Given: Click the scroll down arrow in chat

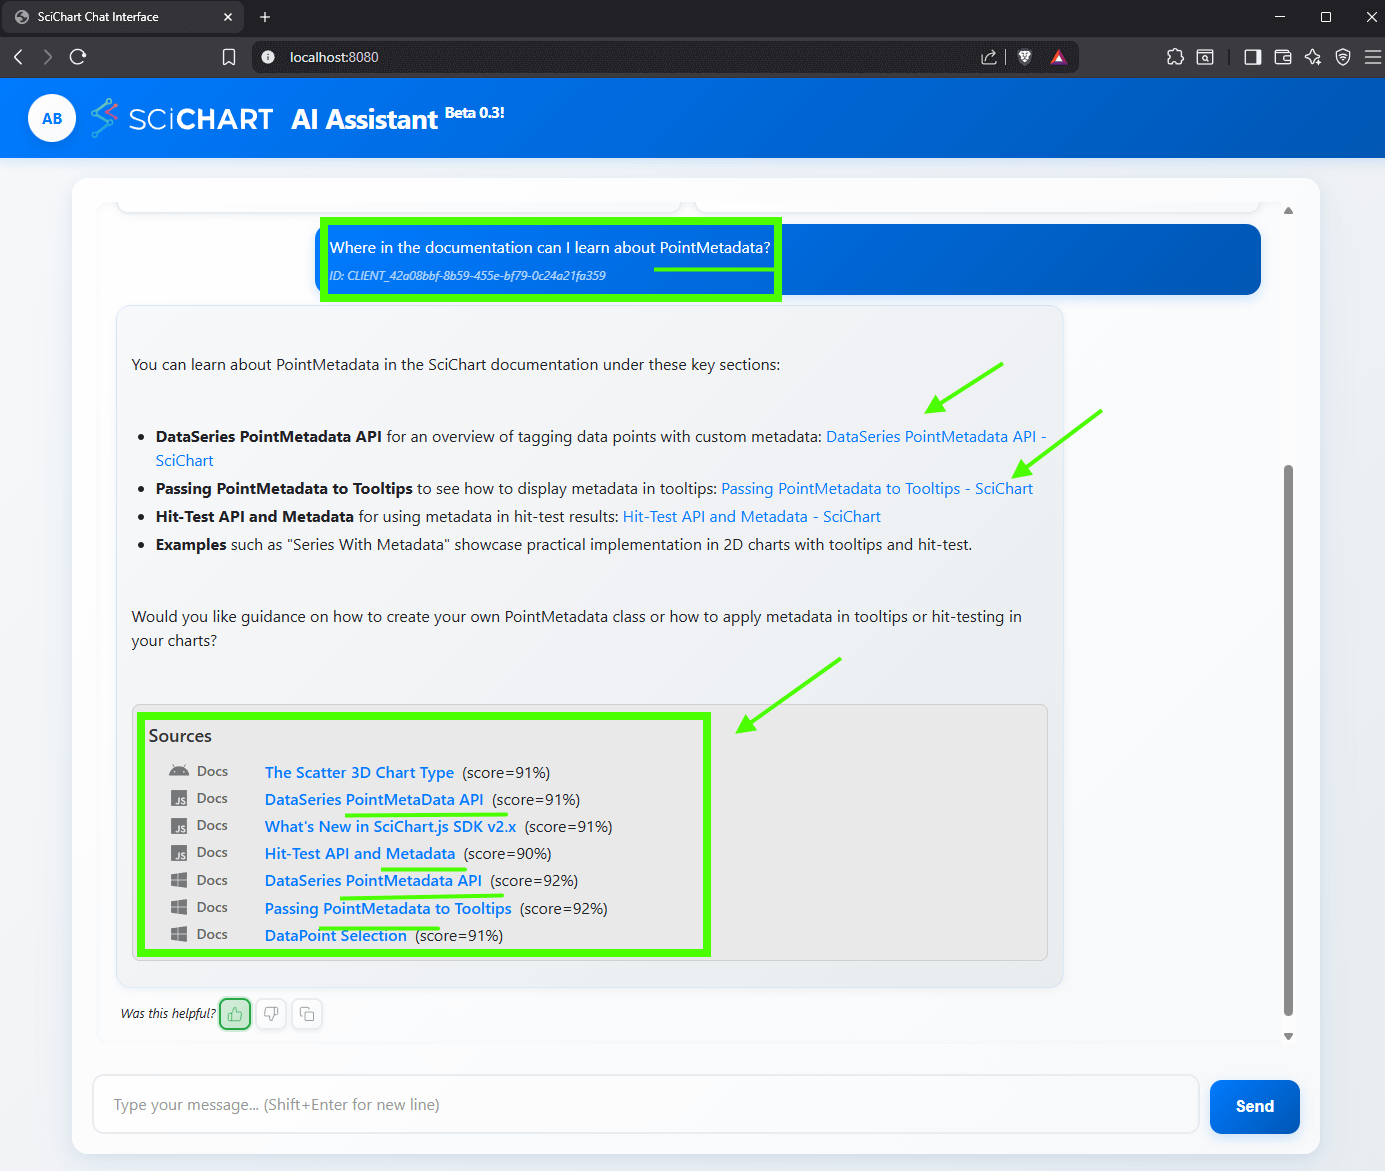Looking at the screenshot, I should pyautogui.click(x=1288, y=1036).
